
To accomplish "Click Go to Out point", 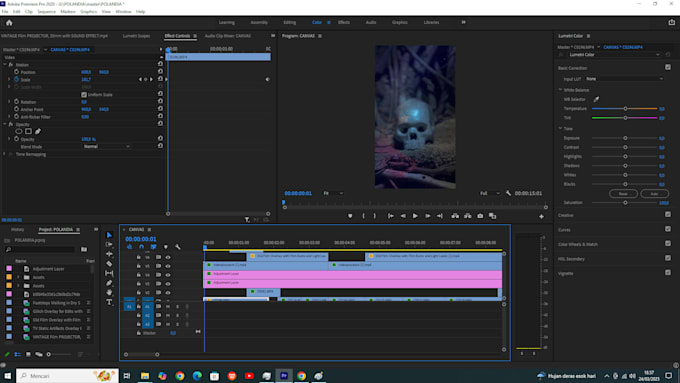I will click(440, 216).
